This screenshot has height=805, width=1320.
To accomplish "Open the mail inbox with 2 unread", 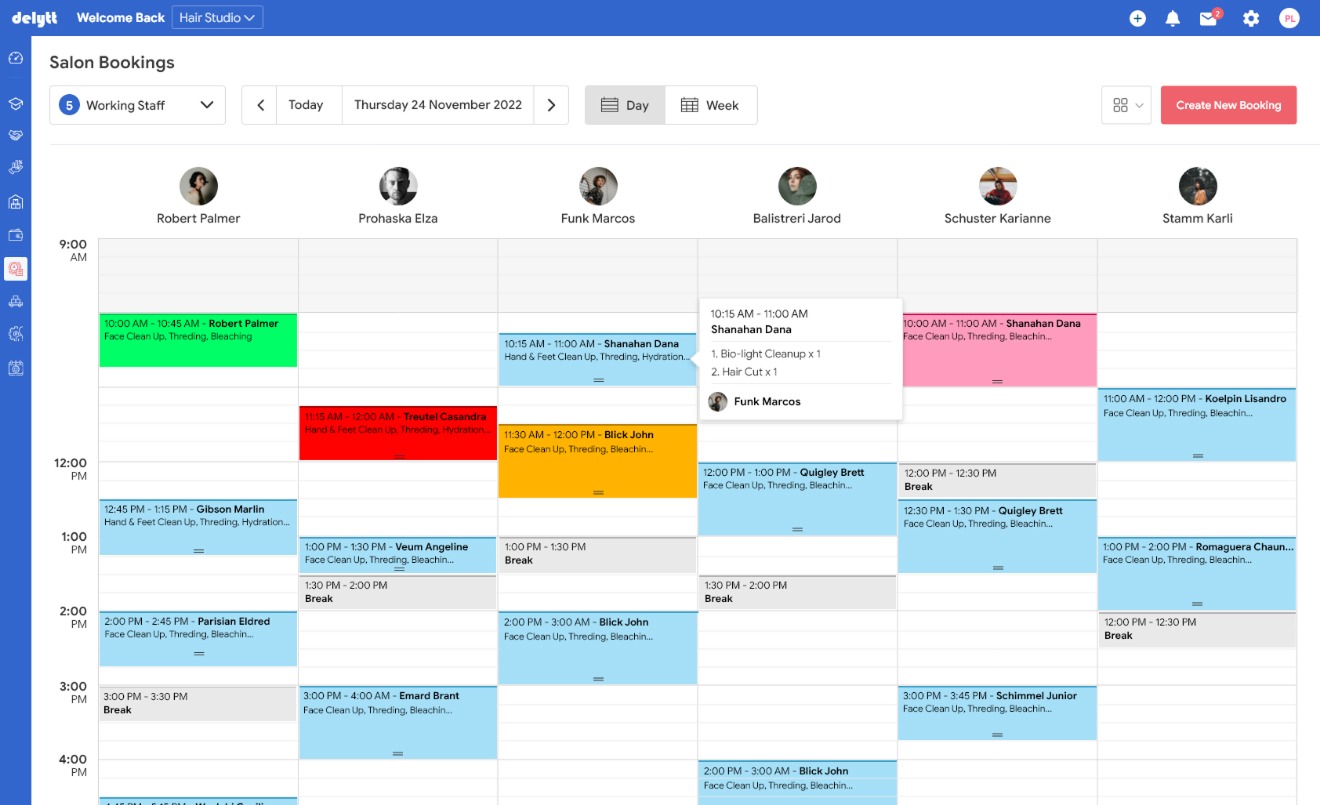I will tap(1209, 18).
